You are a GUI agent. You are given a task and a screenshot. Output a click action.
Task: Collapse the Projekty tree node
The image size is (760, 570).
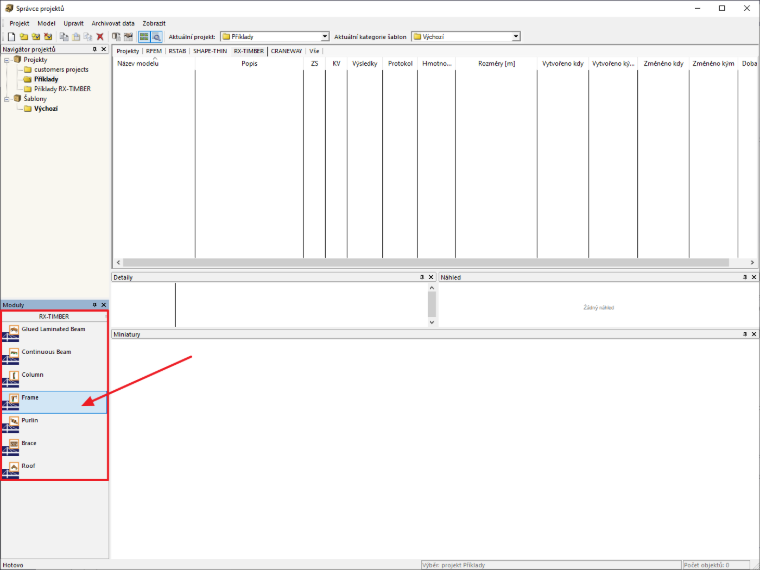[x=7, y=60]
